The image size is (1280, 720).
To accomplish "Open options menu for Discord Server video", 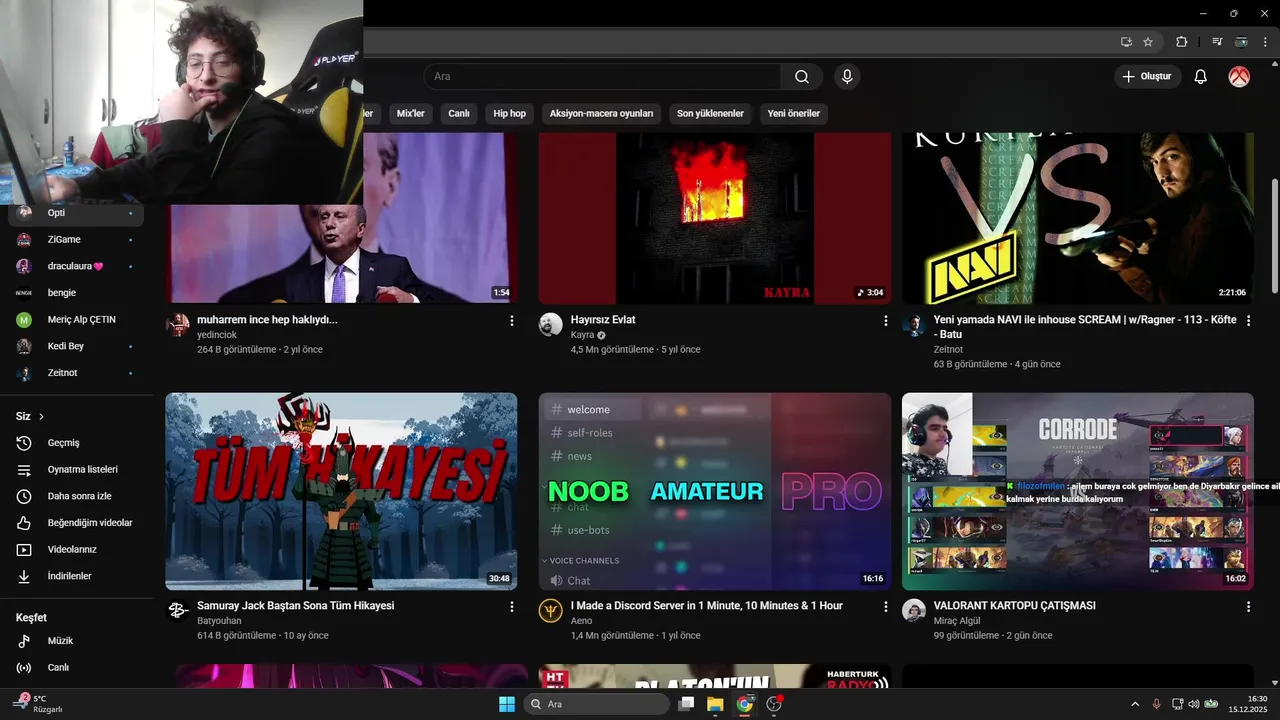I will 885,607.
